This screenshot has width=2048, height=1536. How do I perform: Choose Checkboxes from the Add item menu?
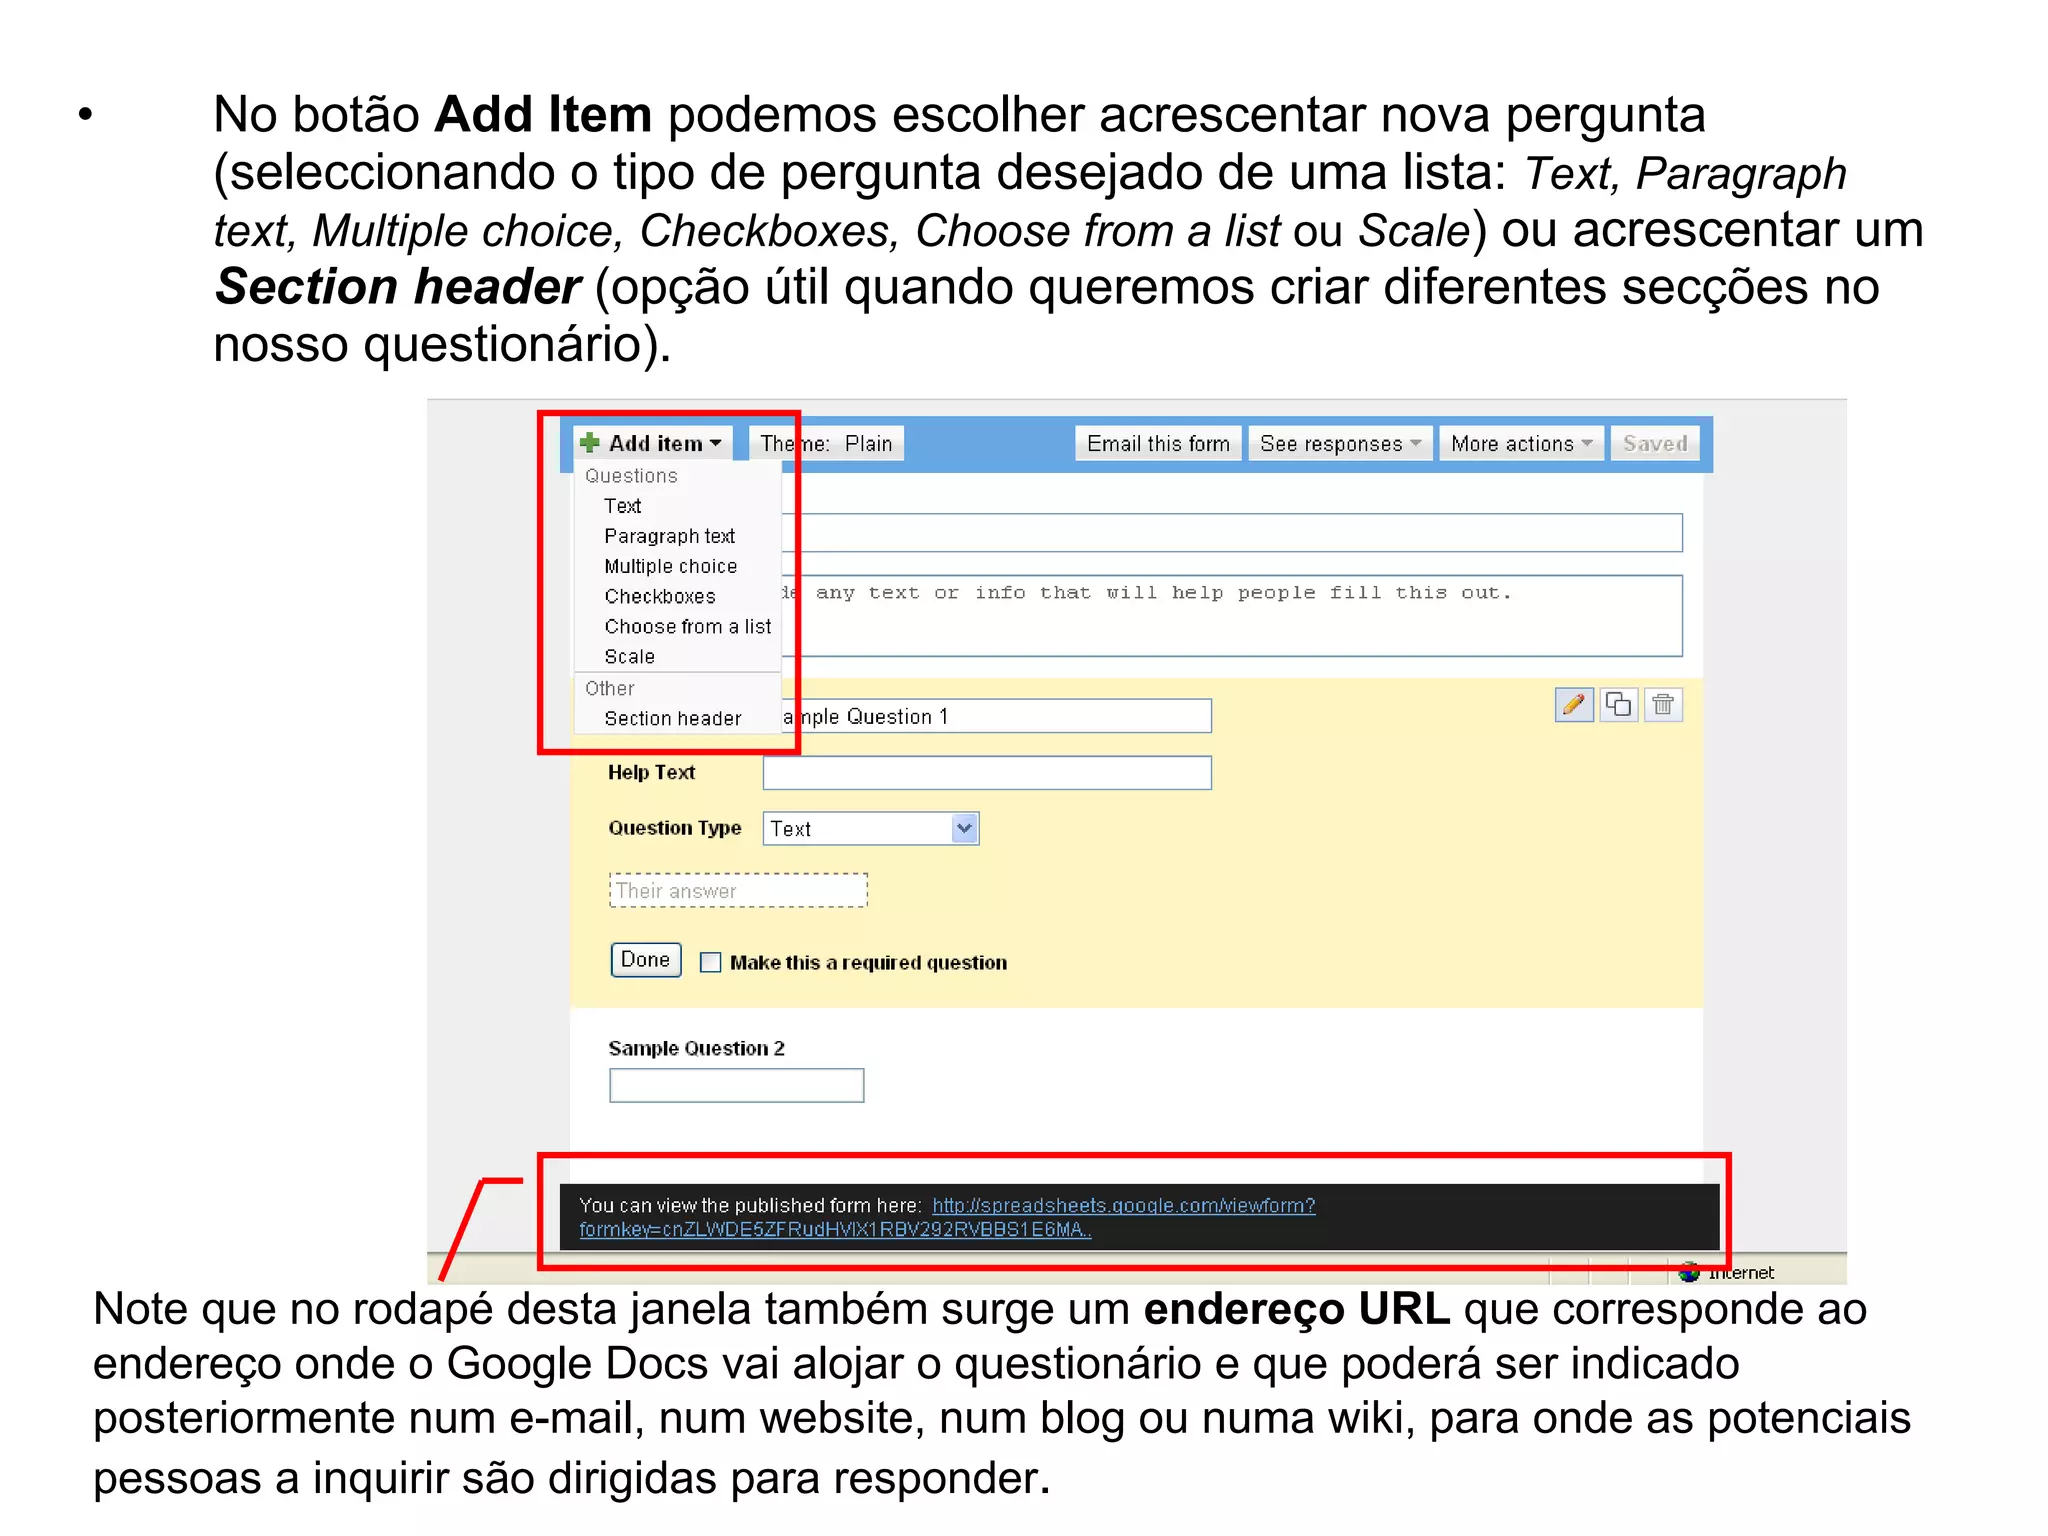(x=660, y=596)
